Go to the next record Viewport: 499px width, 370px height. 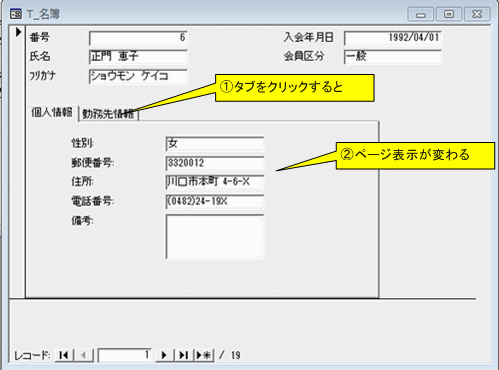click(164, 355)
